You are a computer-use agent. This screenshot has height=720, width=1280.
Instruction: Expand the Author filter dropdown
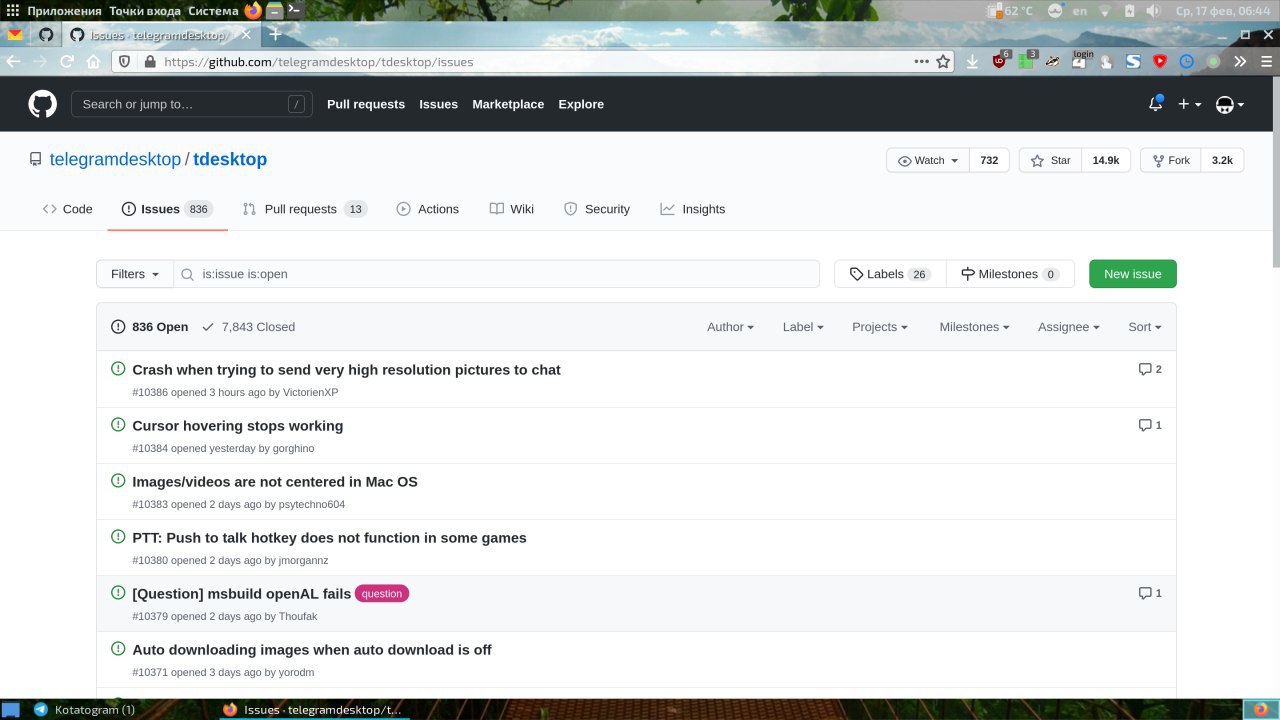click(x=730, y=327)
